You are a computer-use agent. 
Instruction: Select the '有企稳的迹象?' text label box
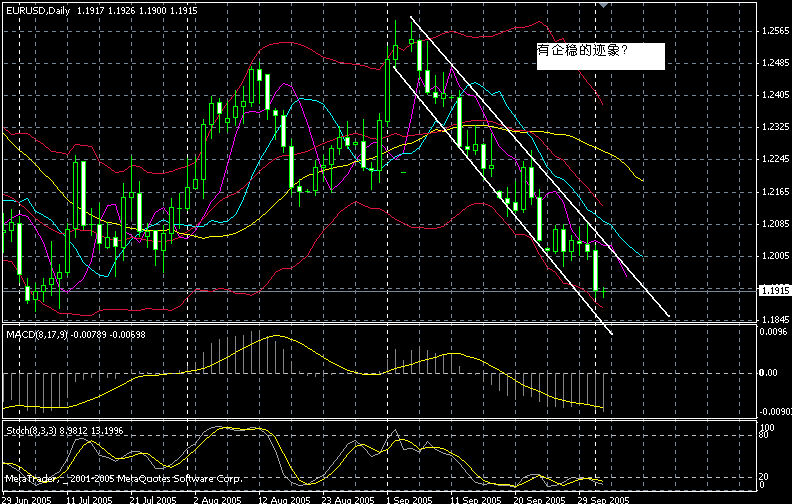601,56
